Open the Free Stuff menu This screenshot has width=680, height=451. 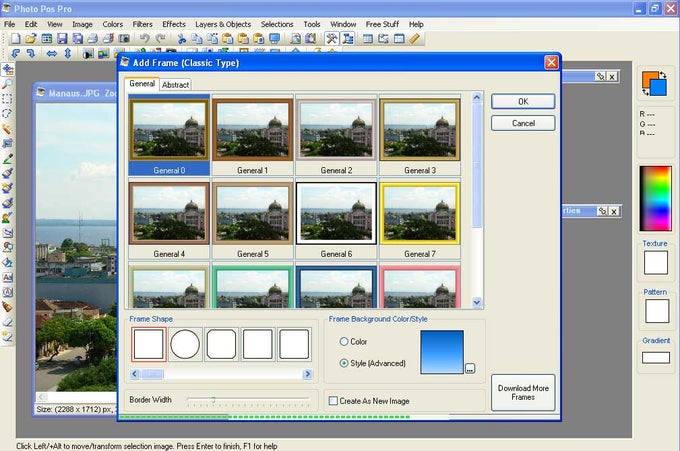coord(382,24)
